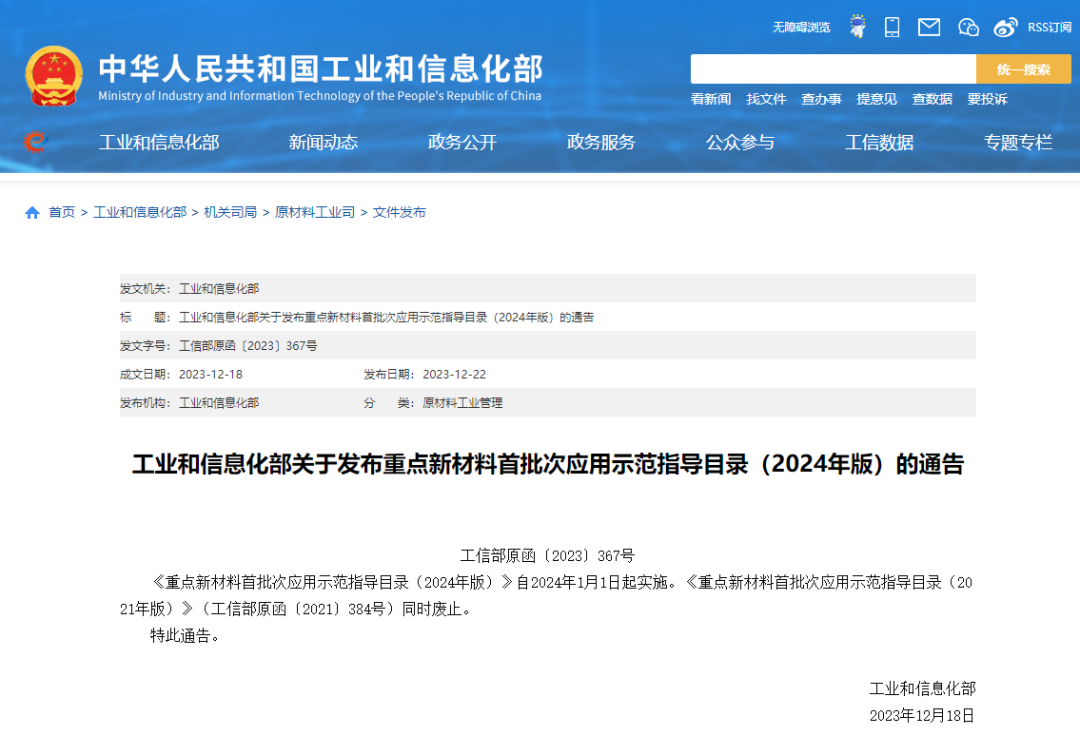Select the 政务公开 navigation item
Screen dimensions: 1080x736
461,142
